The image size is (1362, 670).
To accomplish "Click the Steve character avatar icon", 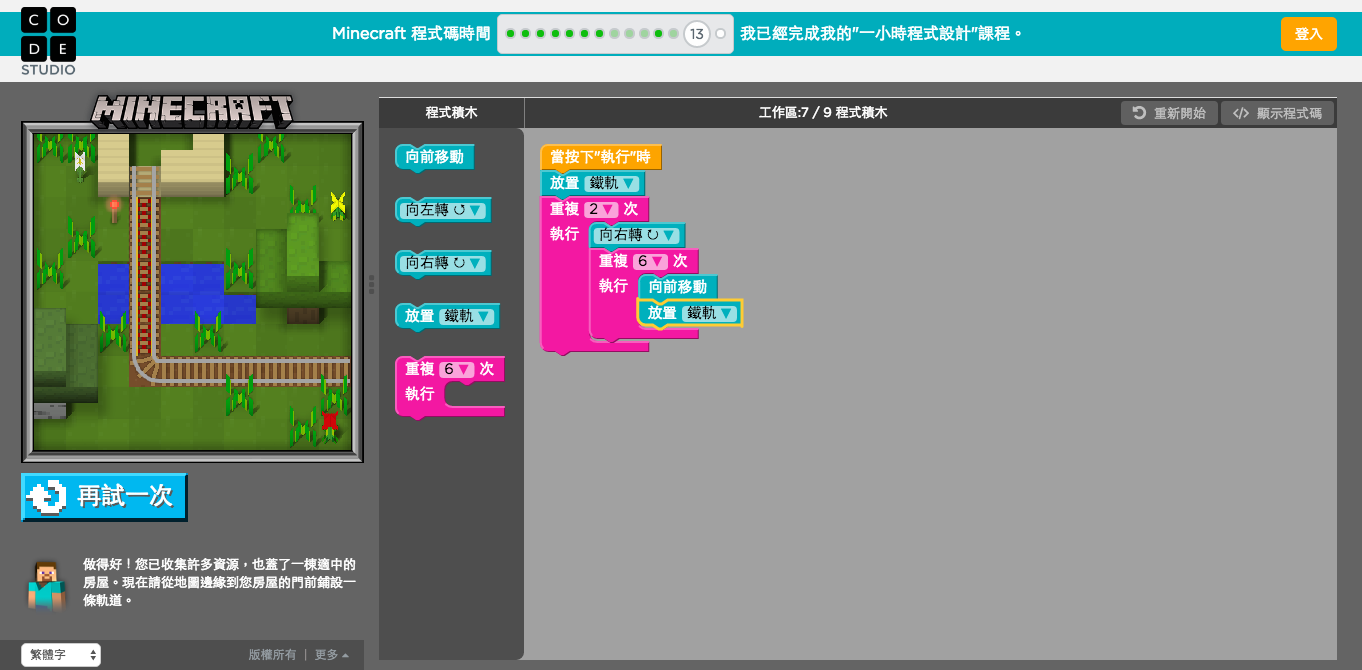I will click(45, 585).
